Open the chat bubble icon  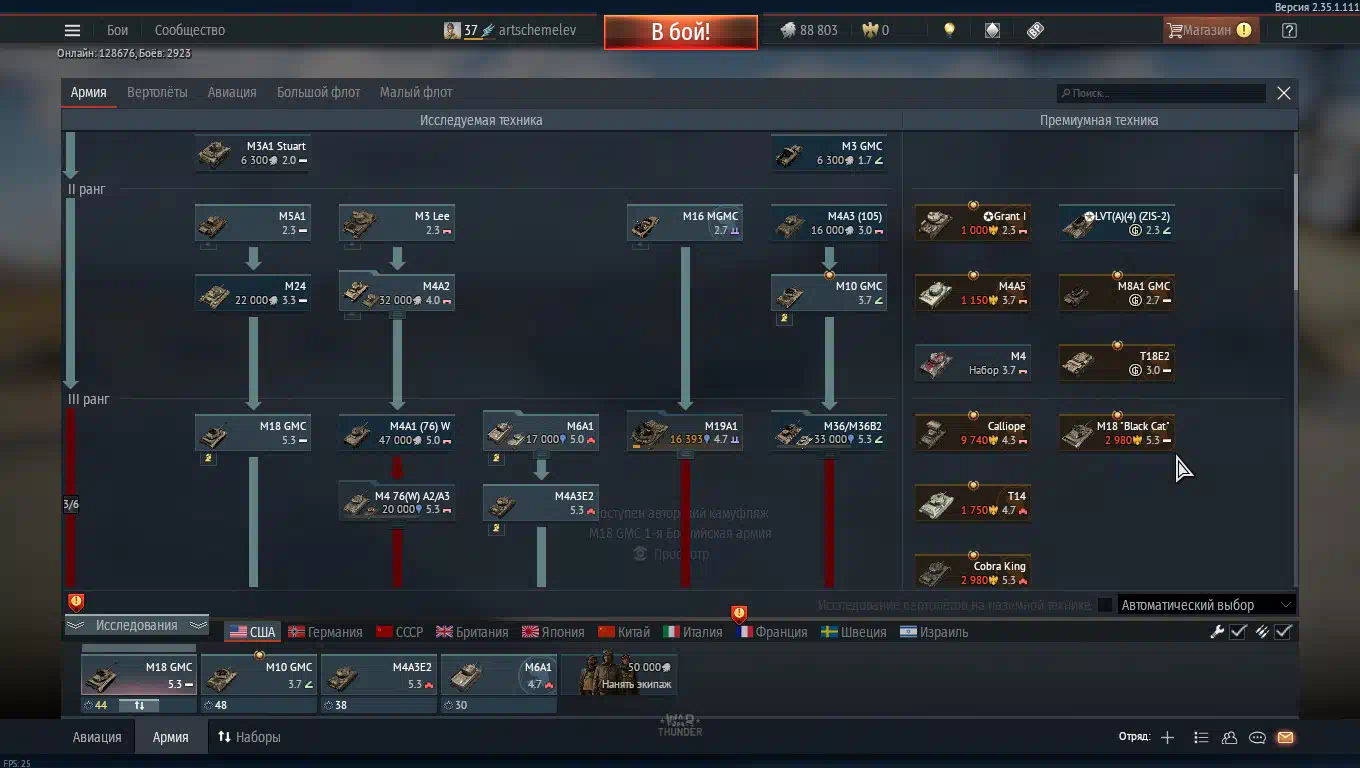coord(1258,738)
